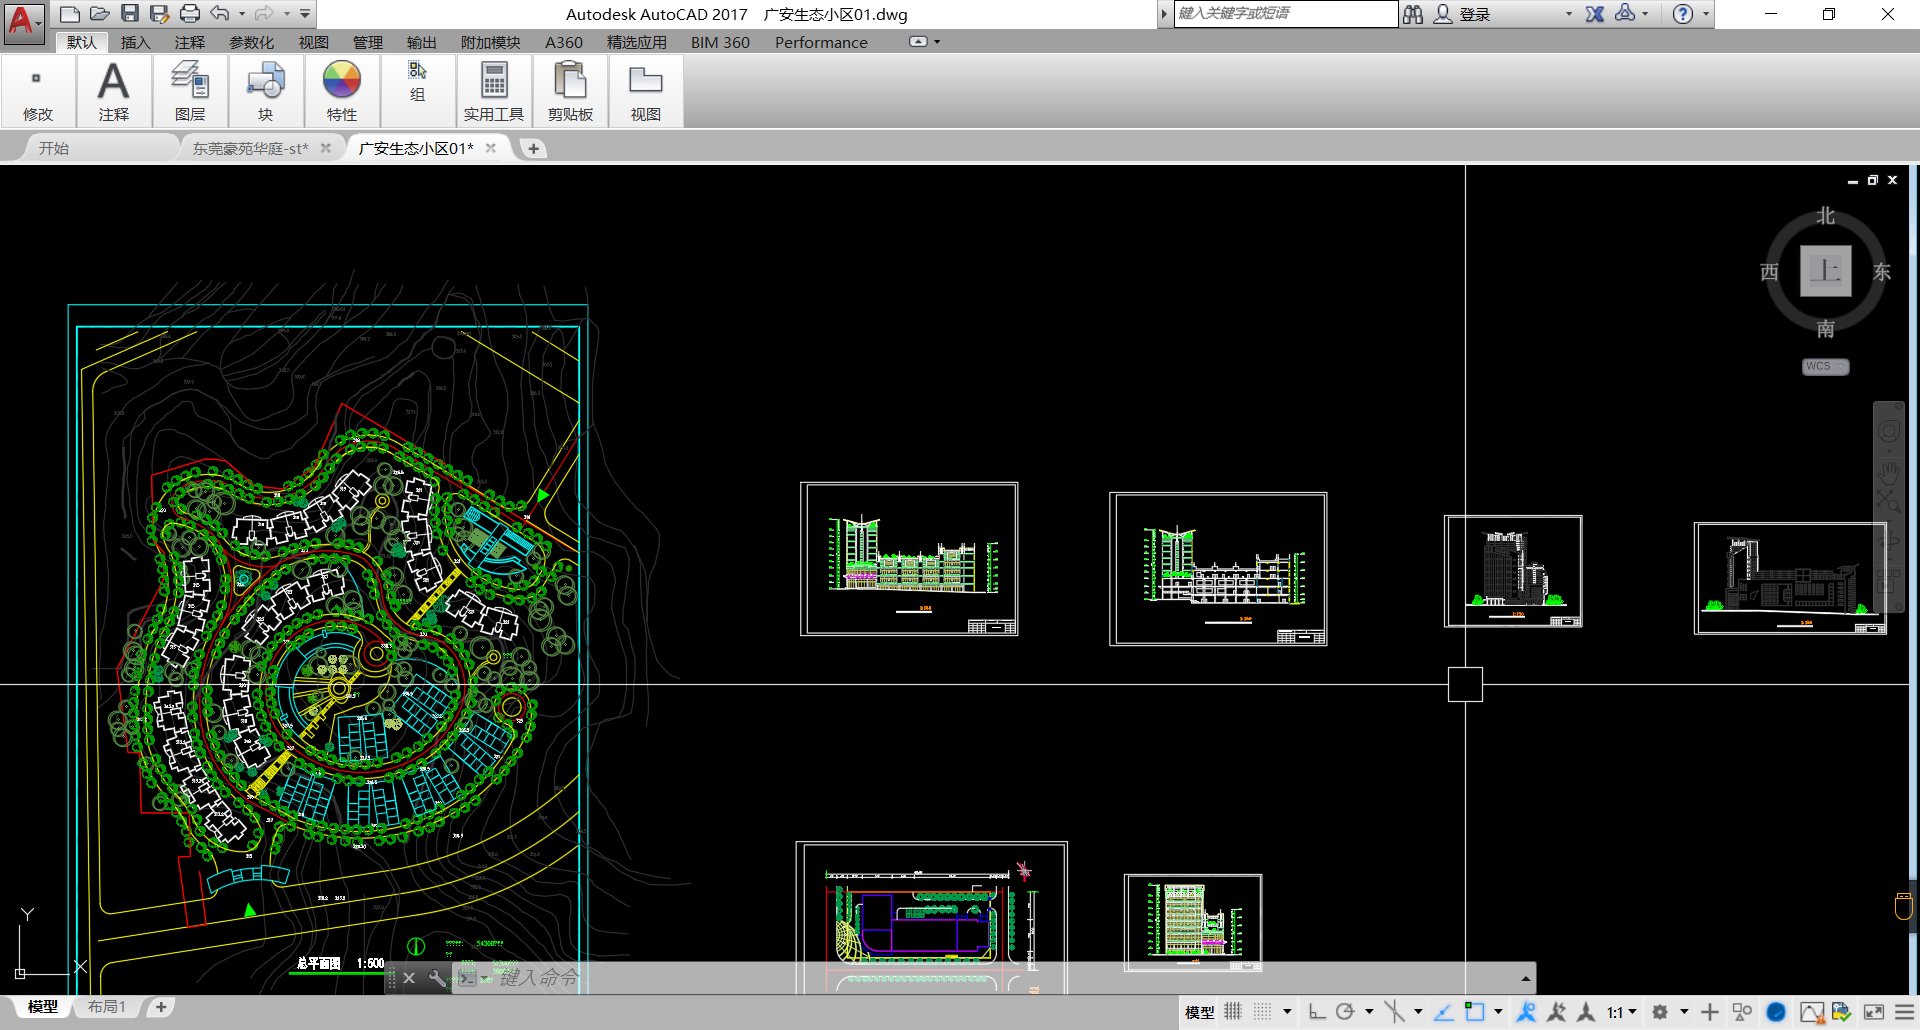
Task: Toggle ortho mode in status bar
Action: 1317,1012
